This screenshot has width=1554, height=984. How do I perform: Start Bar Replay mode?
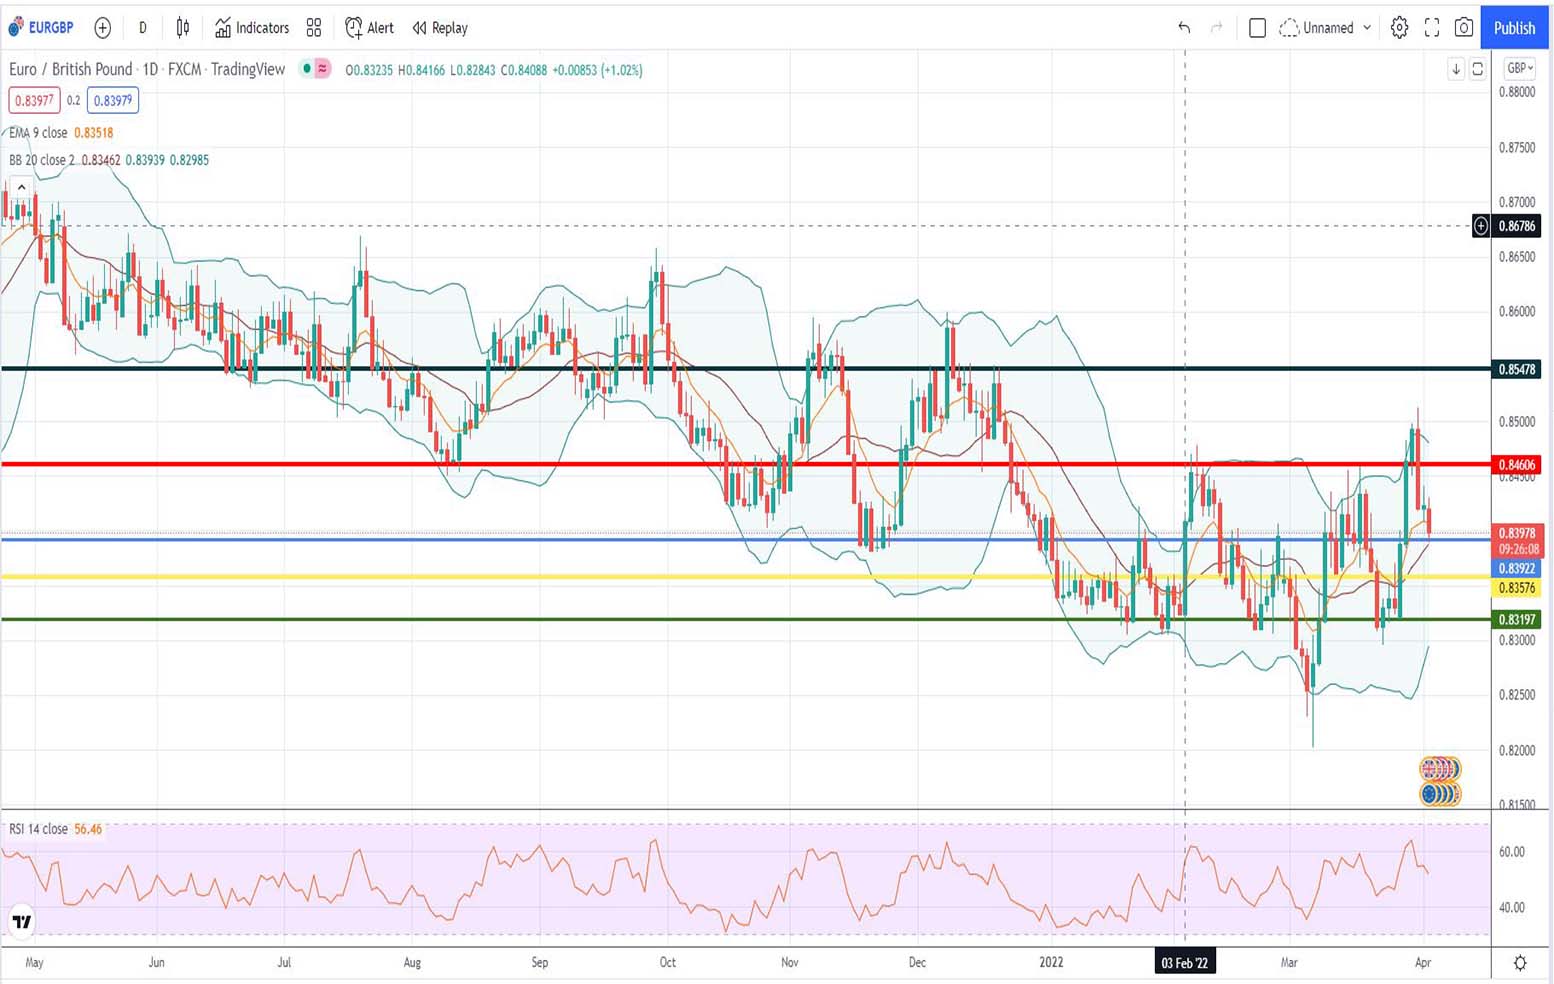pyautogui.click(x=440, y=28)
